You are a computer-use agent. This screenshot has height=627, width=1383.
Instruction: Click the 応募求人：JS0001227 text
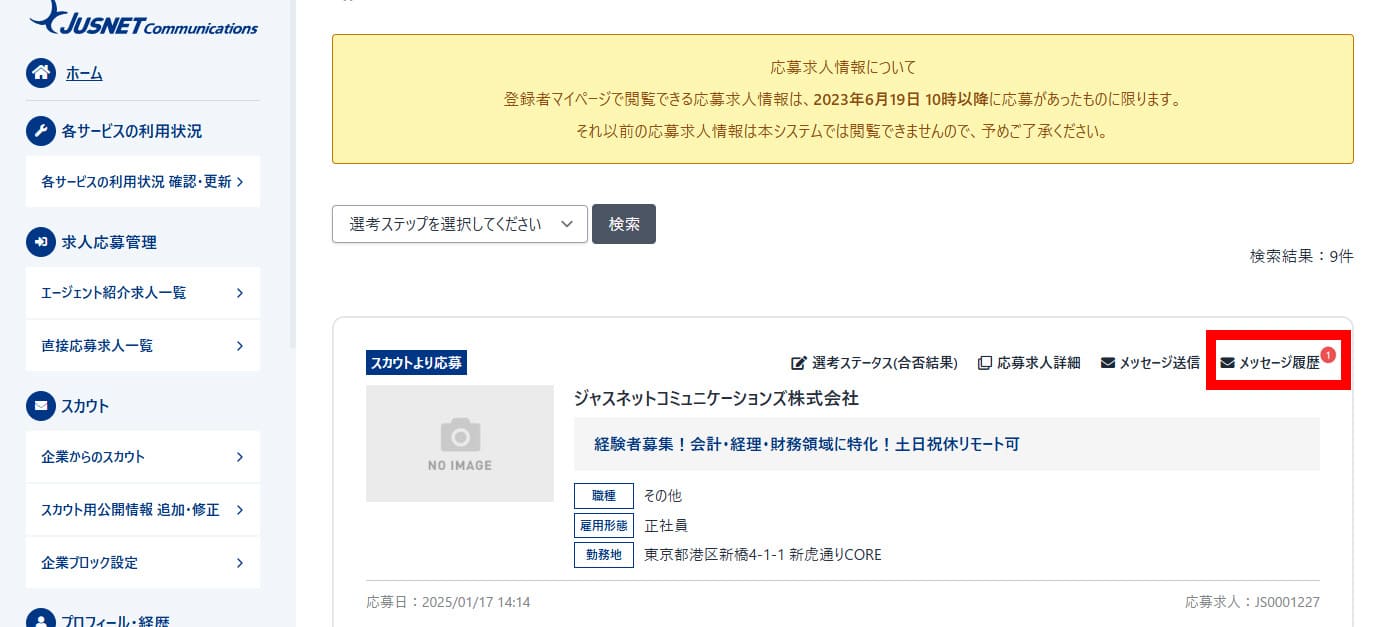(1252, 602)
